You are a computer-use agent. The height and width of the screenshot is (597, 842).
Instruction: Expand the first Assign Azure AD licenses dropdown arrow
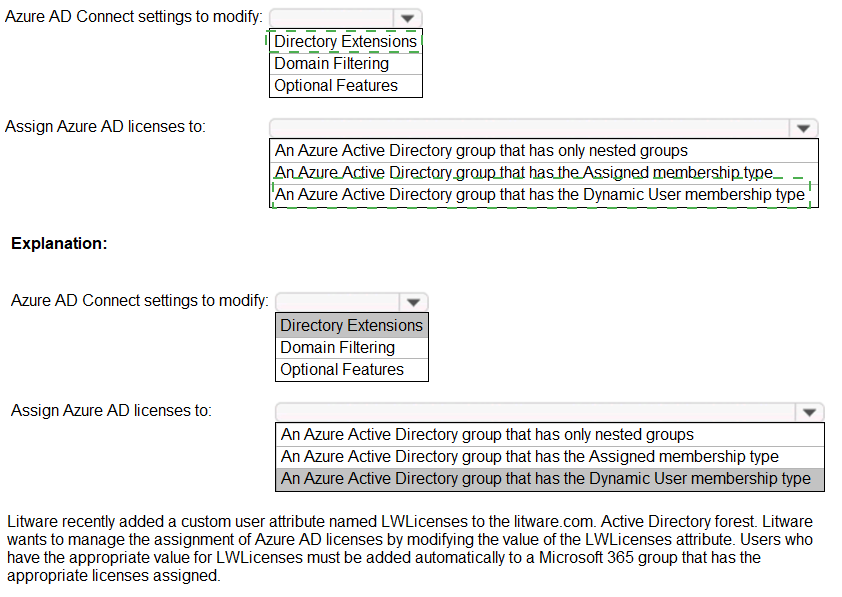click(x=802, y=128)
